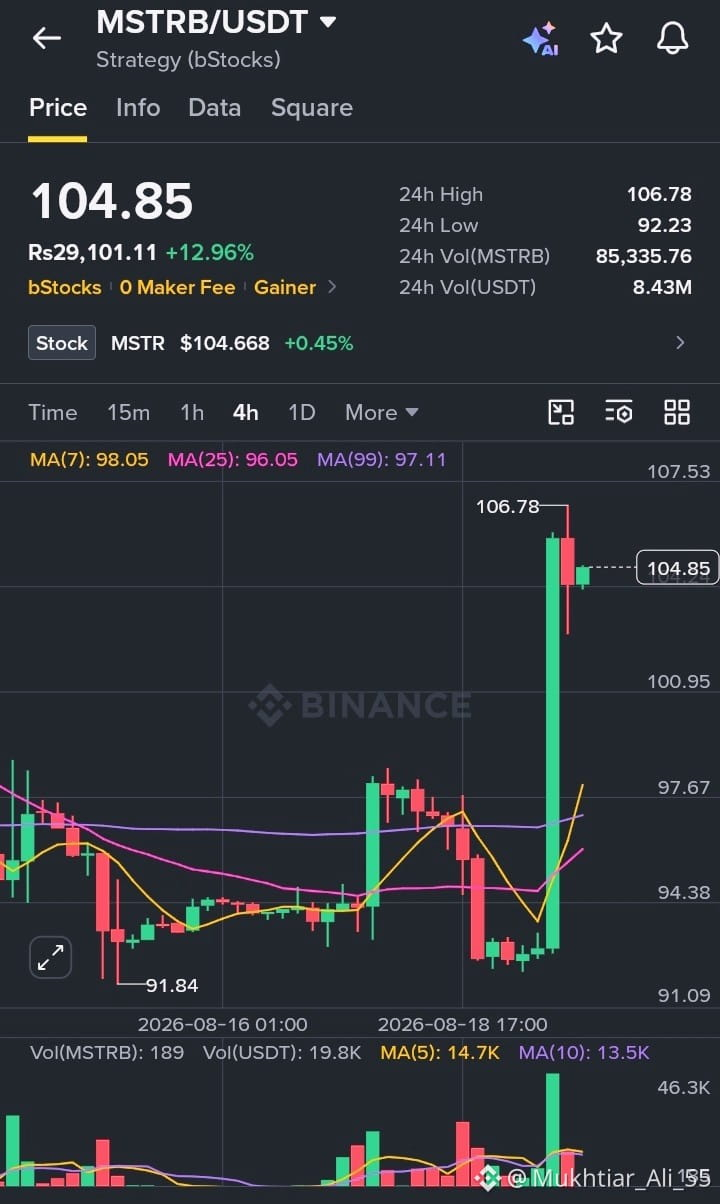
Task: Tap the Vol(MSTRB): 189 label
Action: coord(107,1052)
